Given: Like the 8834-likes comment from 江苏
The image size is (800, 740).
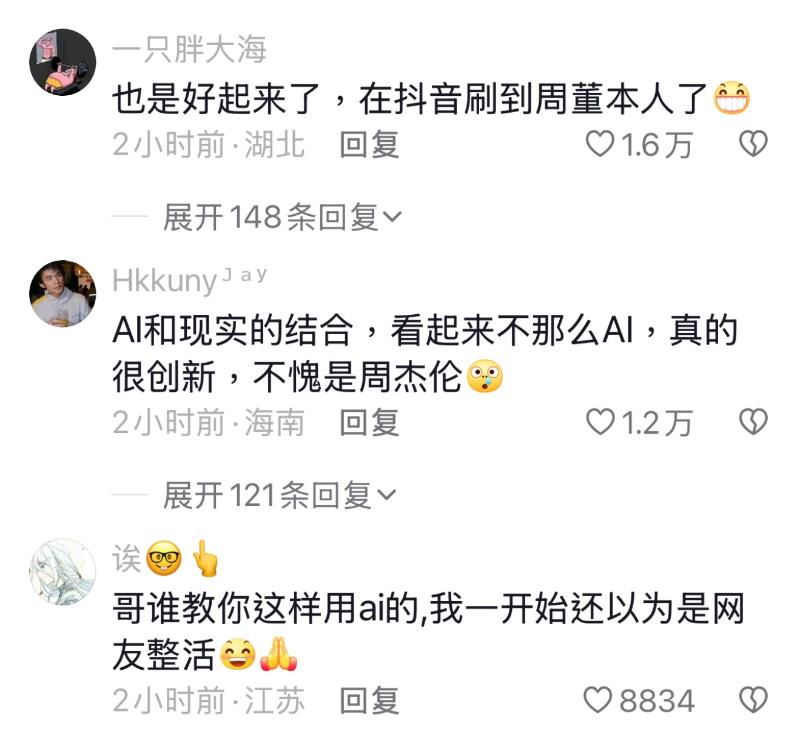Looking at the screenshot, I should [x=597, y=700].
